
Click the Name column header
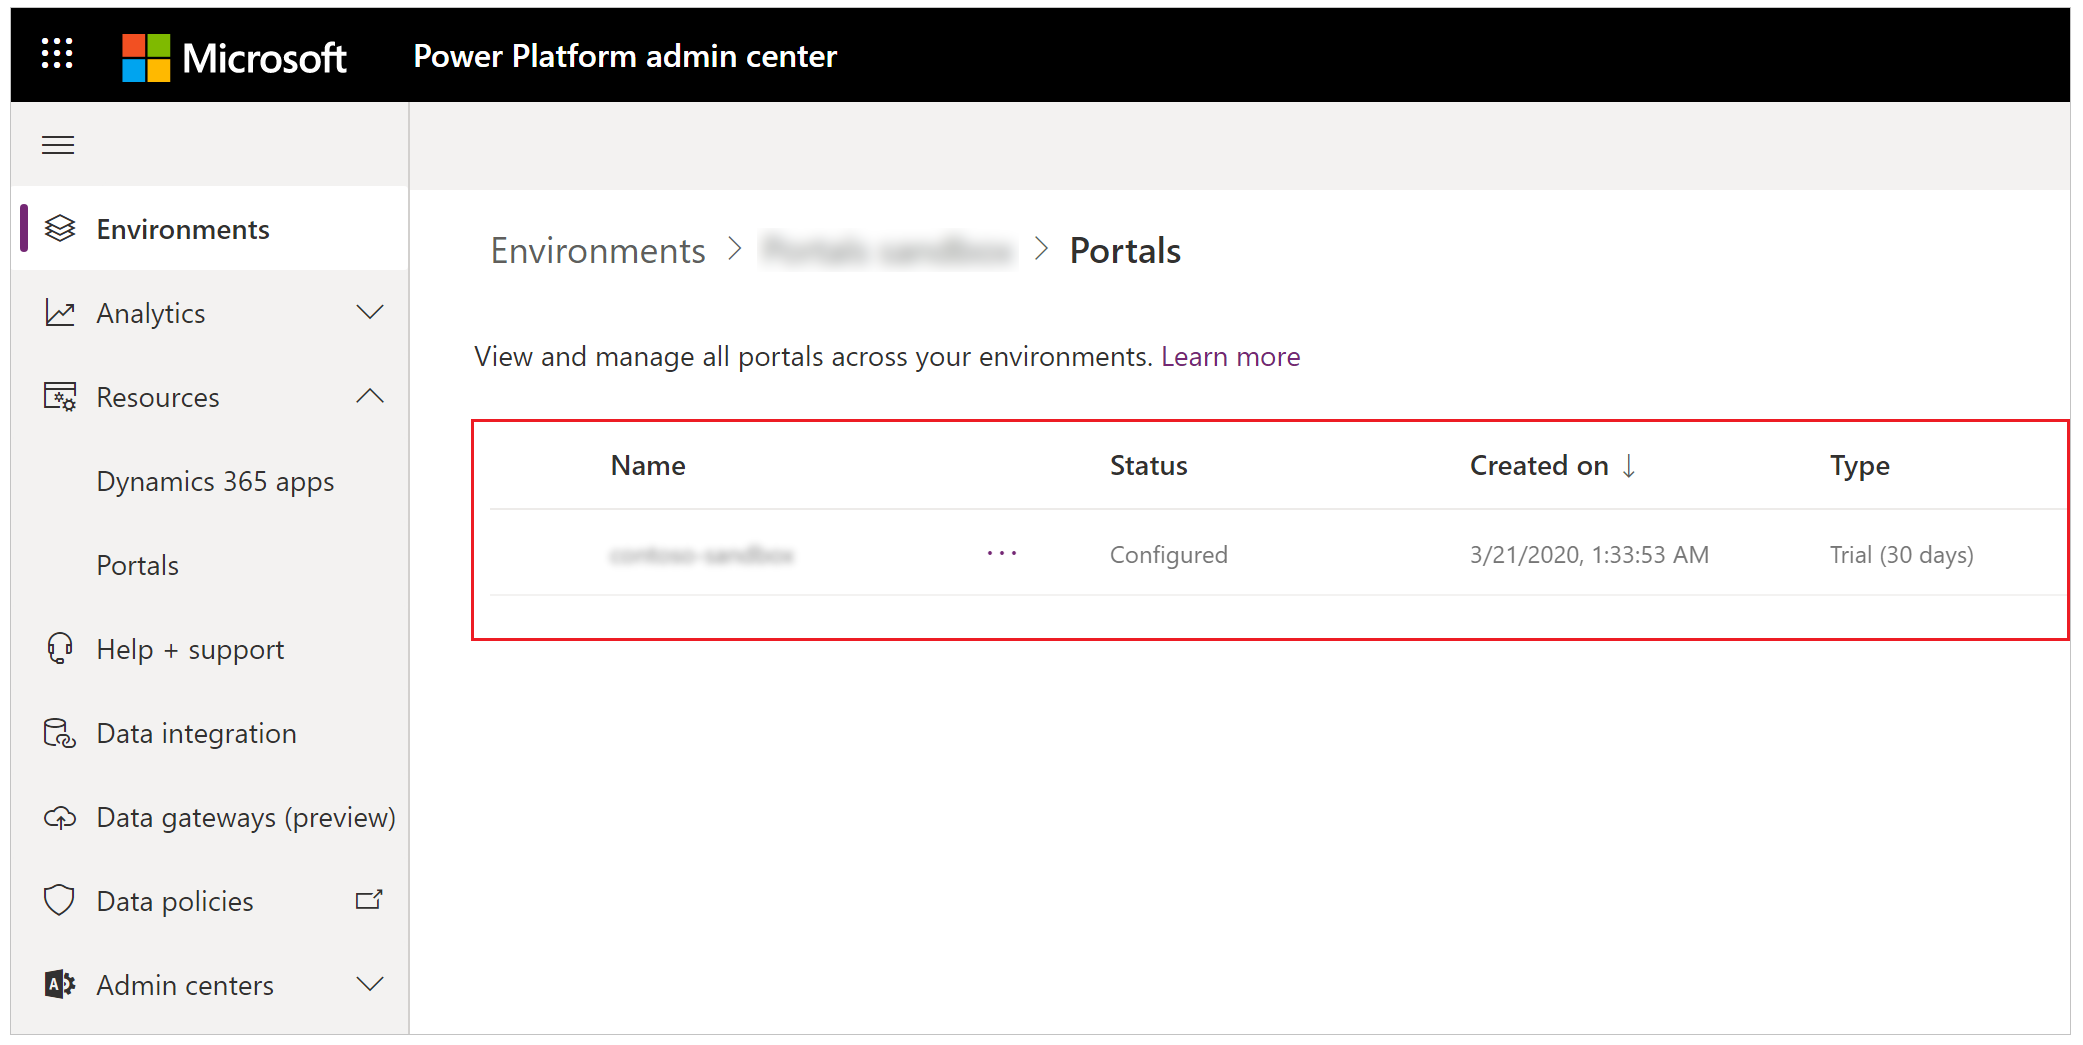648,466
